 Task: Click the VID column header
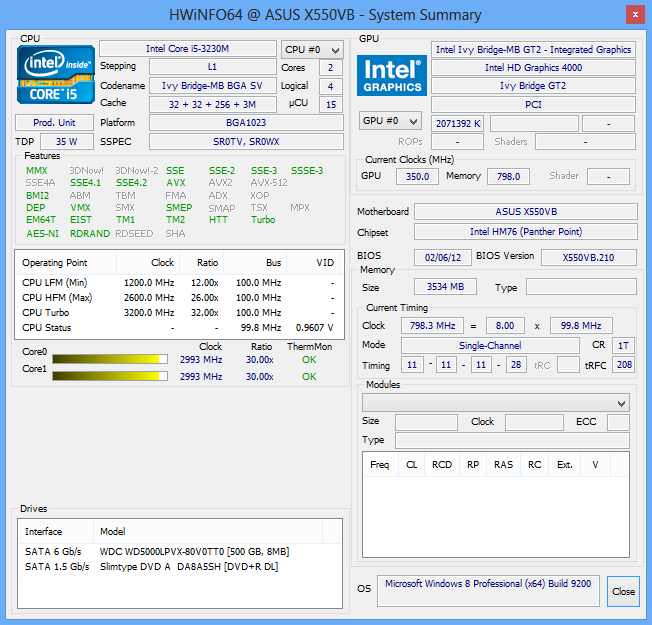[x=314, y=263]
